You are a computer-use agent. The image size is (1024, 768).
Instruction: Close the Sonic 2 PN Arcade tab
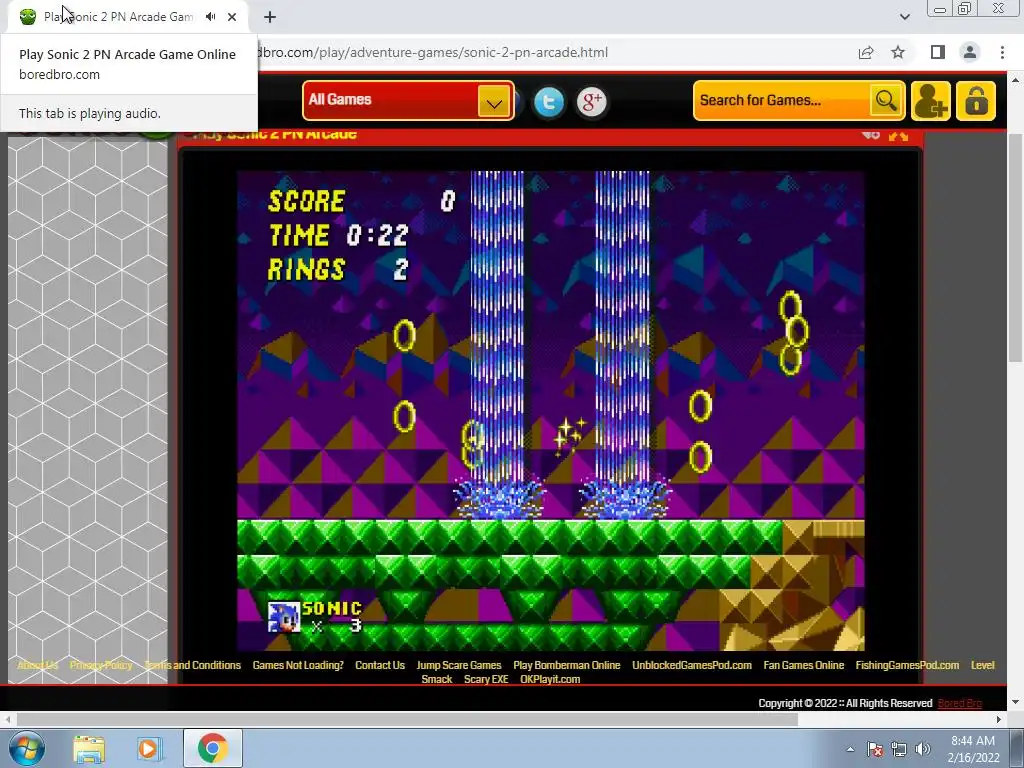[232, 17]
